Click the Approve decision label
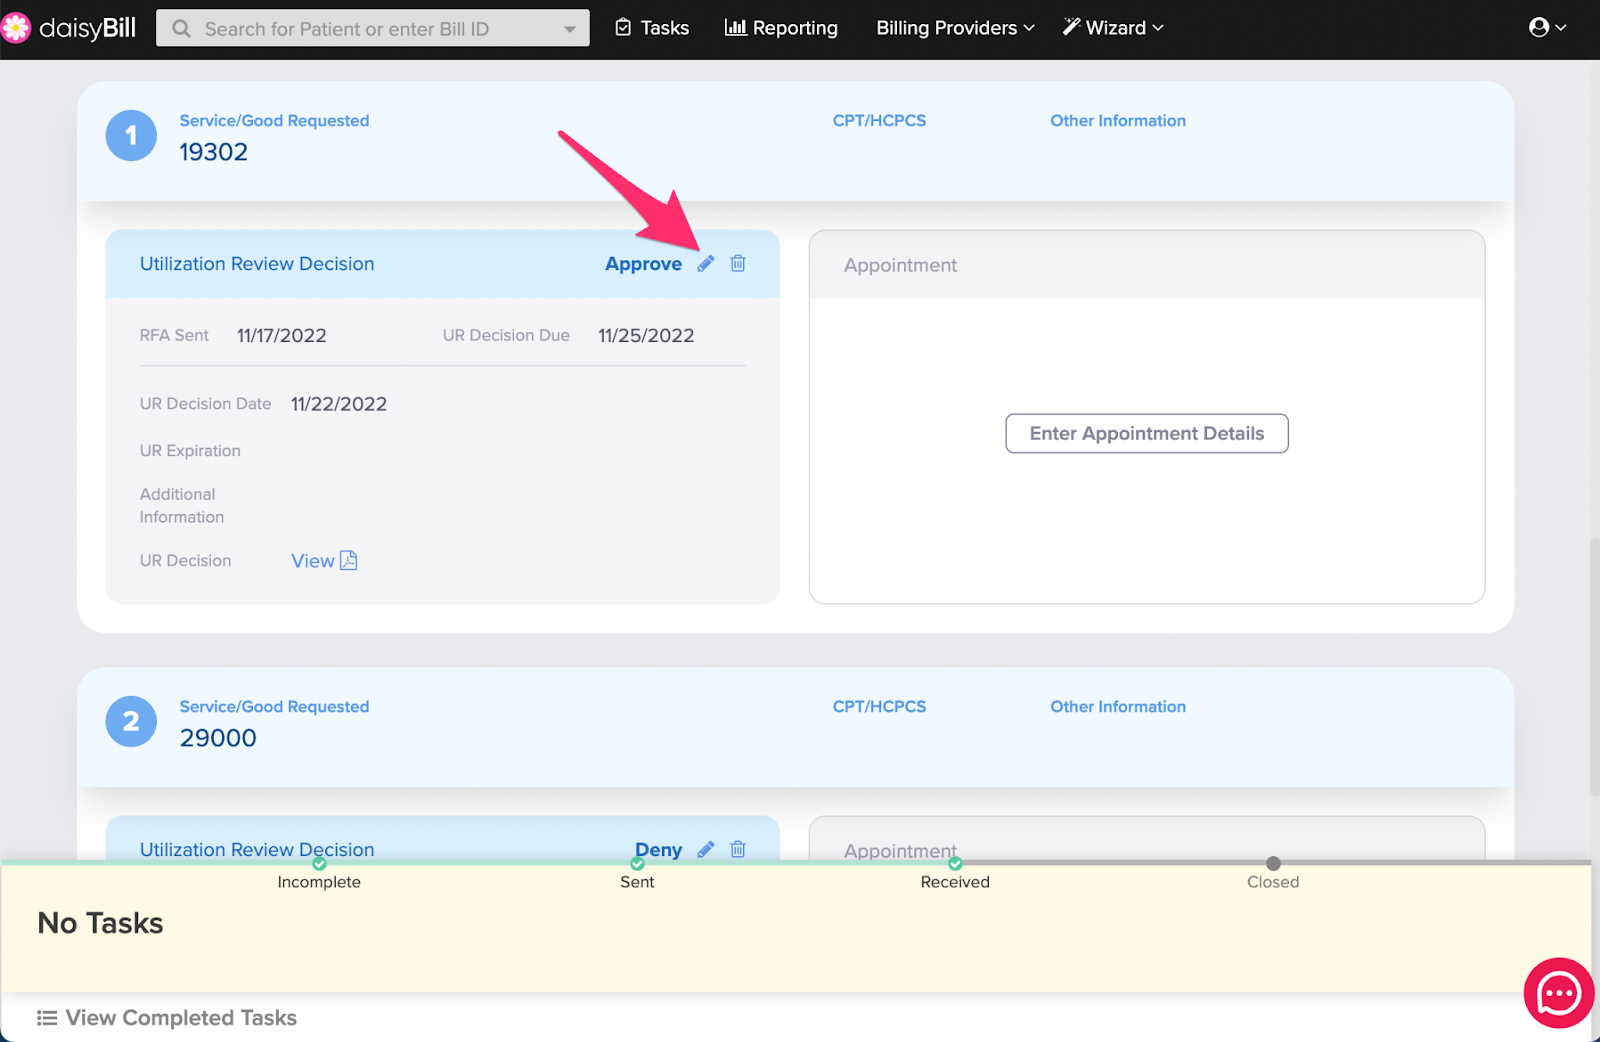The height and width of the screenshot is (1042, 1600). 643,264
